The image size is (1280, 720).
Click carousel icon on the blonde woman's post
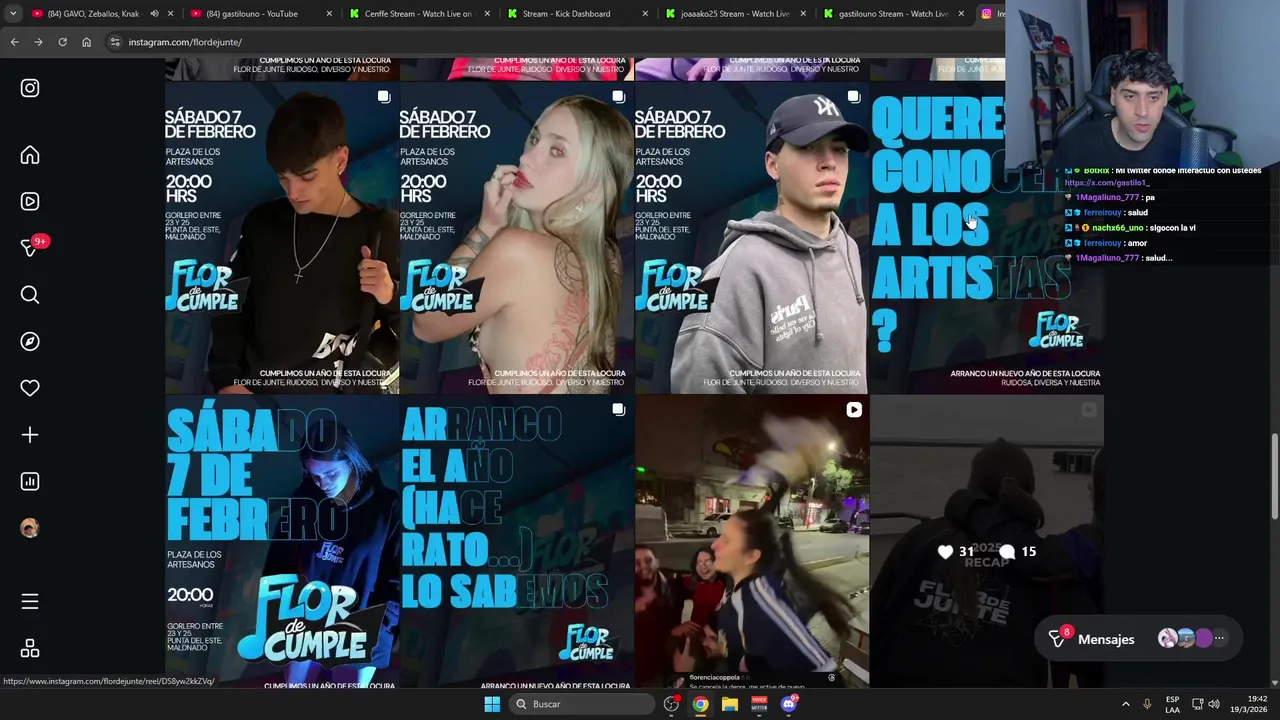pyautogui.click(x=618, y=97)
